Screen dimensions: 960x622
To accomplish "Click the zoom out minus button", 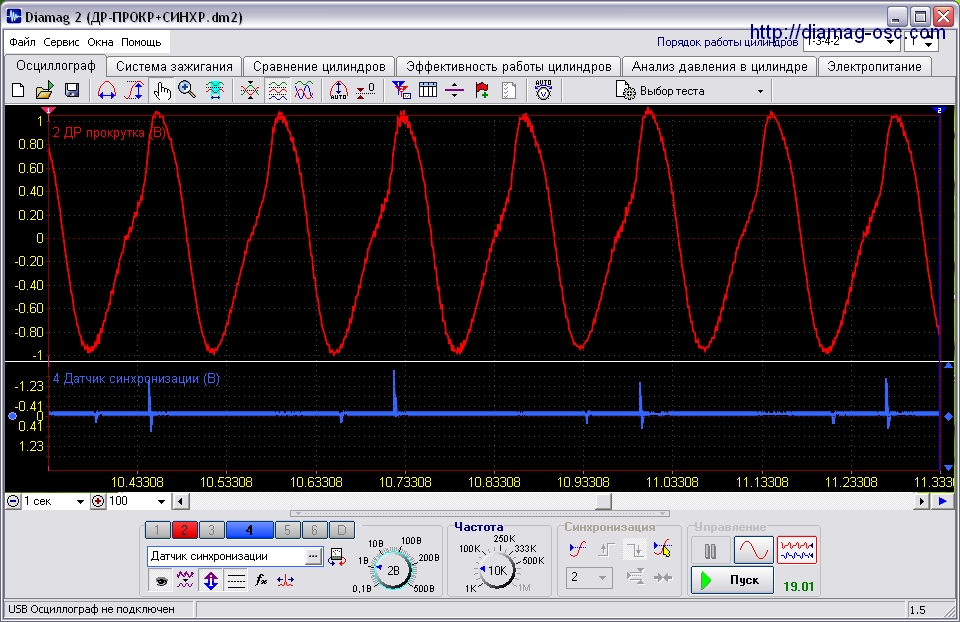I will click(12, 501).
